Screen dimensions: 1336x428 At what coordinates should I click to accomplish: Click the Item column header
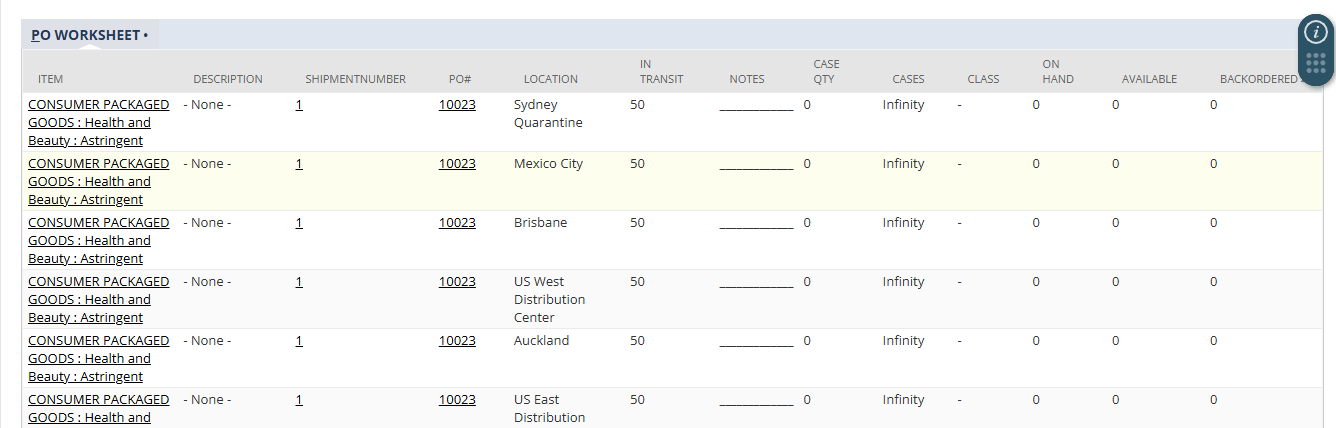[x=50, y=79]
